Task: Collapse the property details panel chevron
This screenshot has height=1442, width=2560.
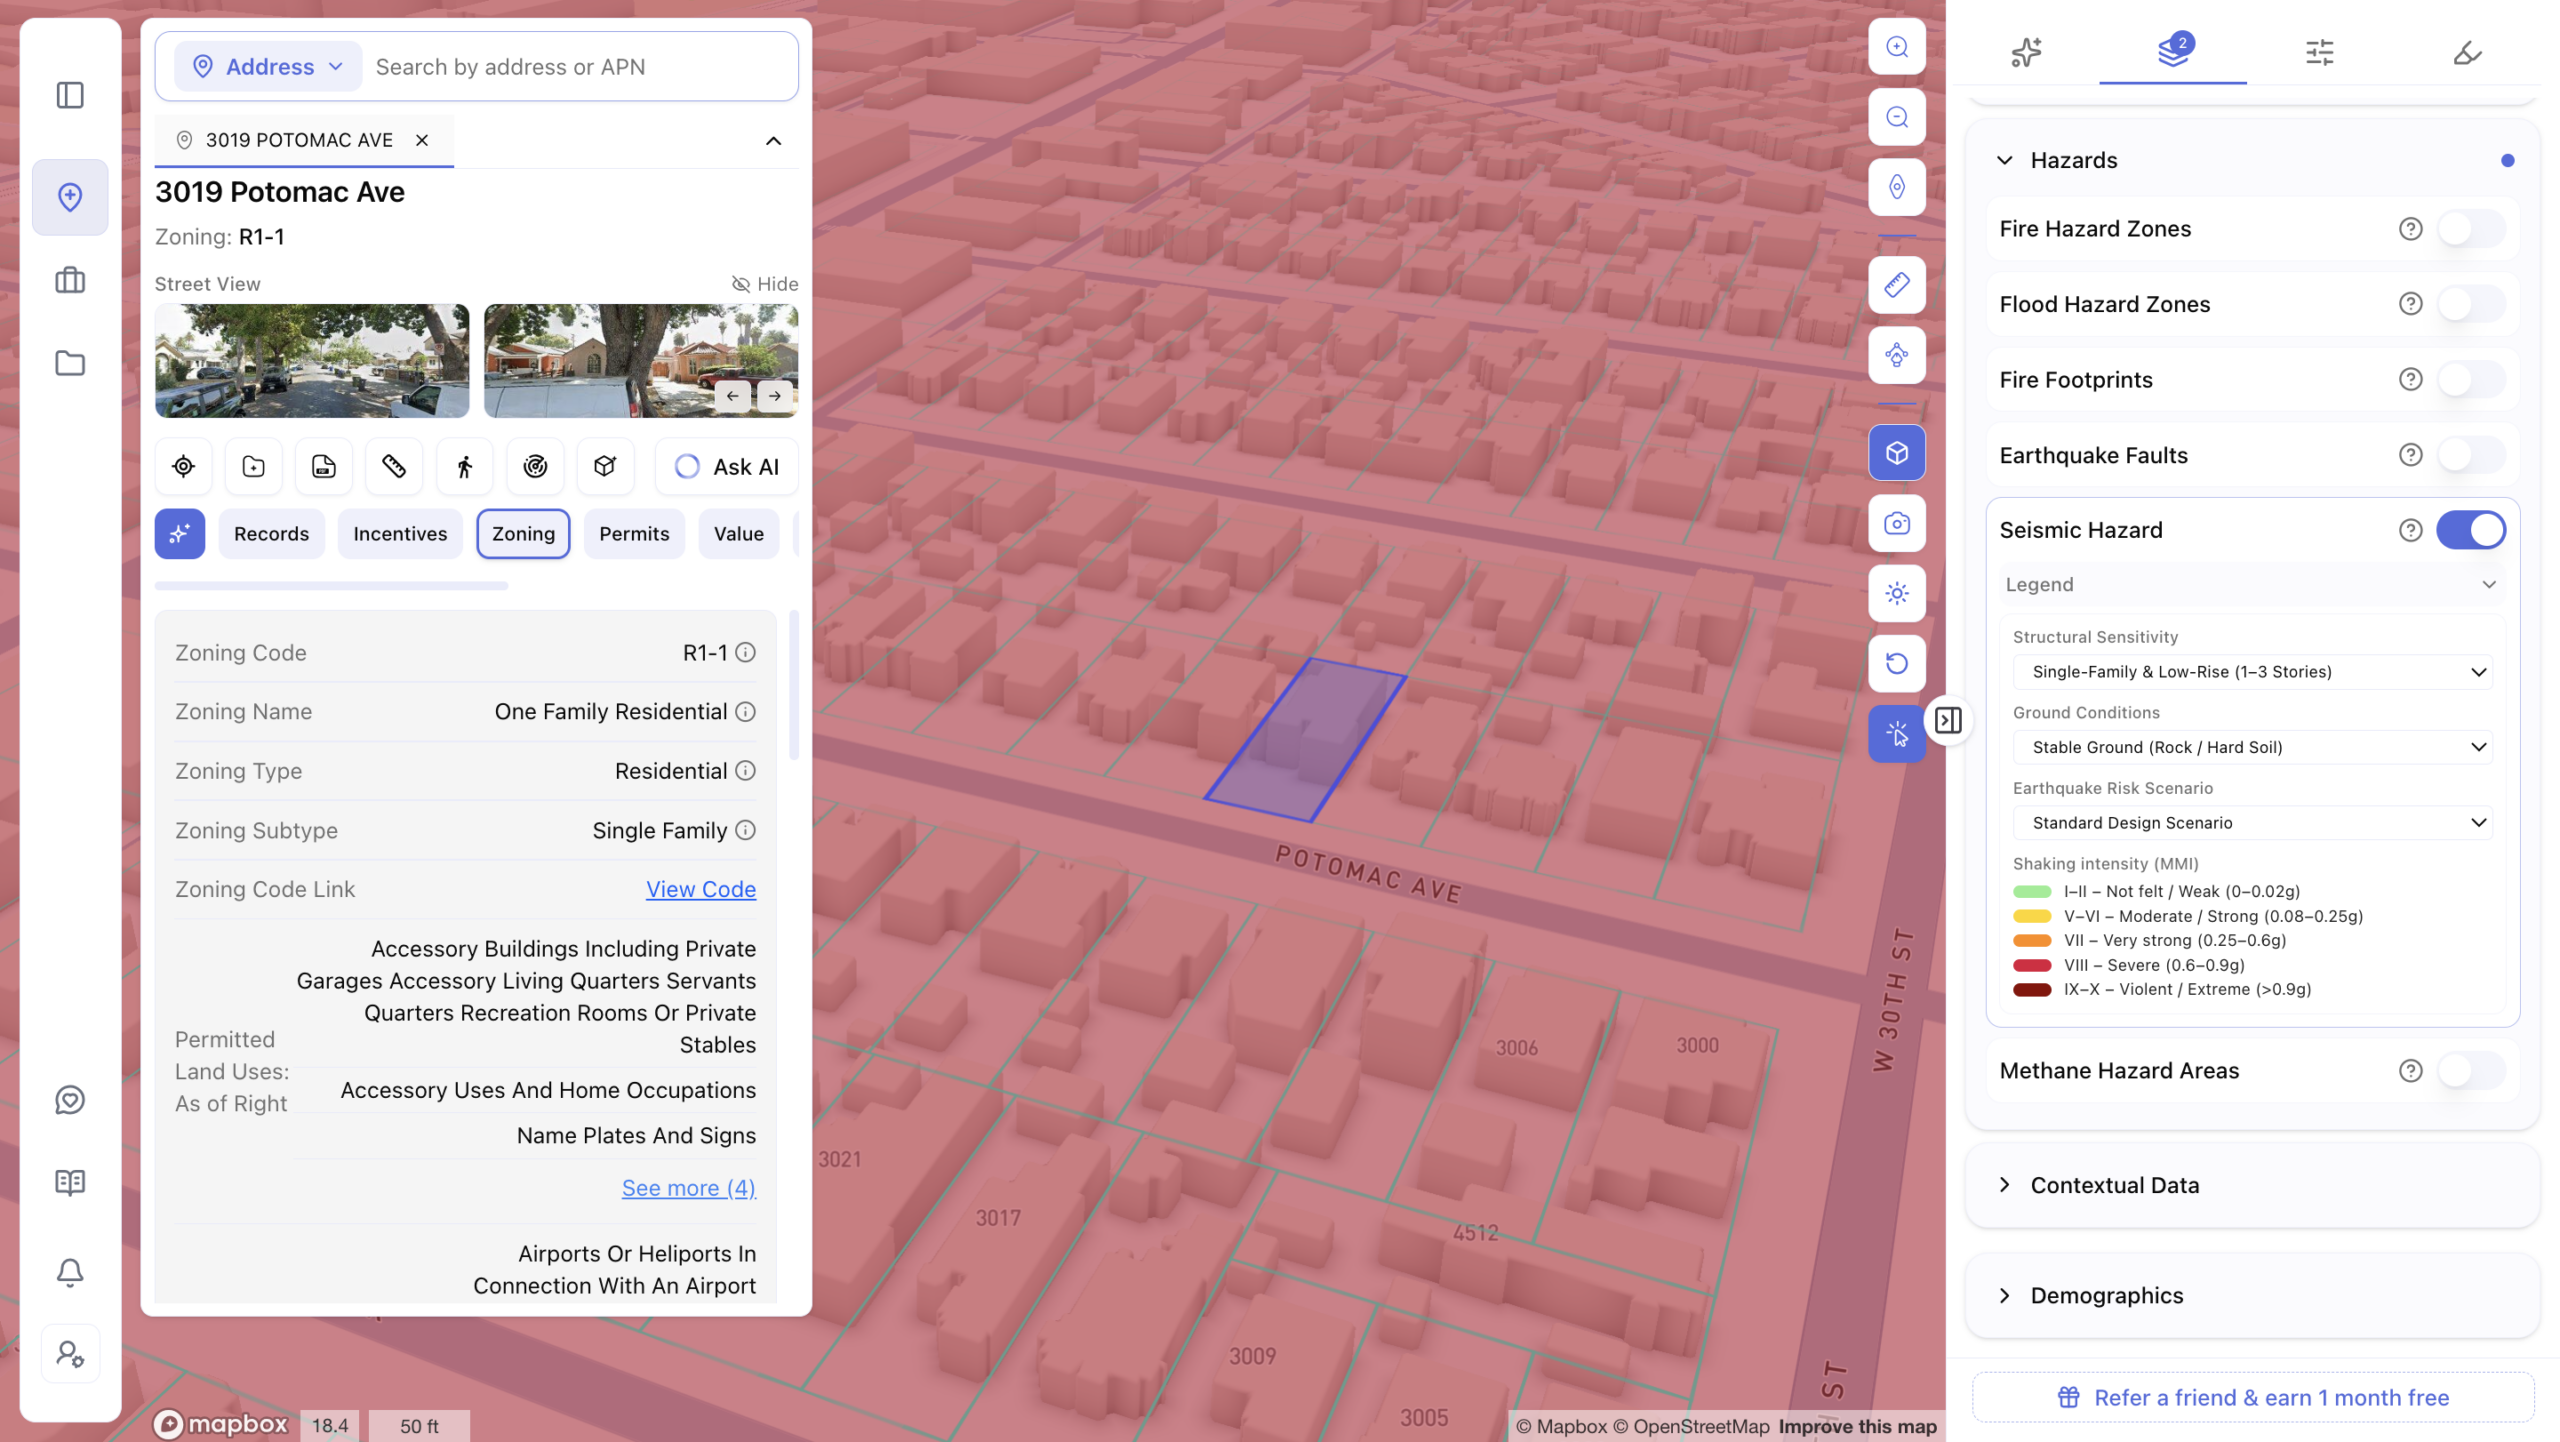Action: click(773, 141)
